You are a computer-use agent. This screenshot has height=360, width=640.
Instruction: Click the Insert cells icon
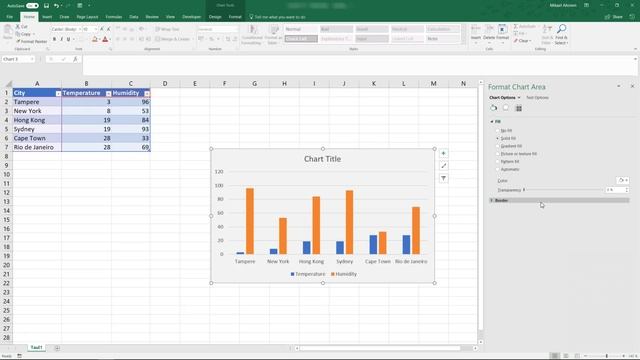pos(476,33)
